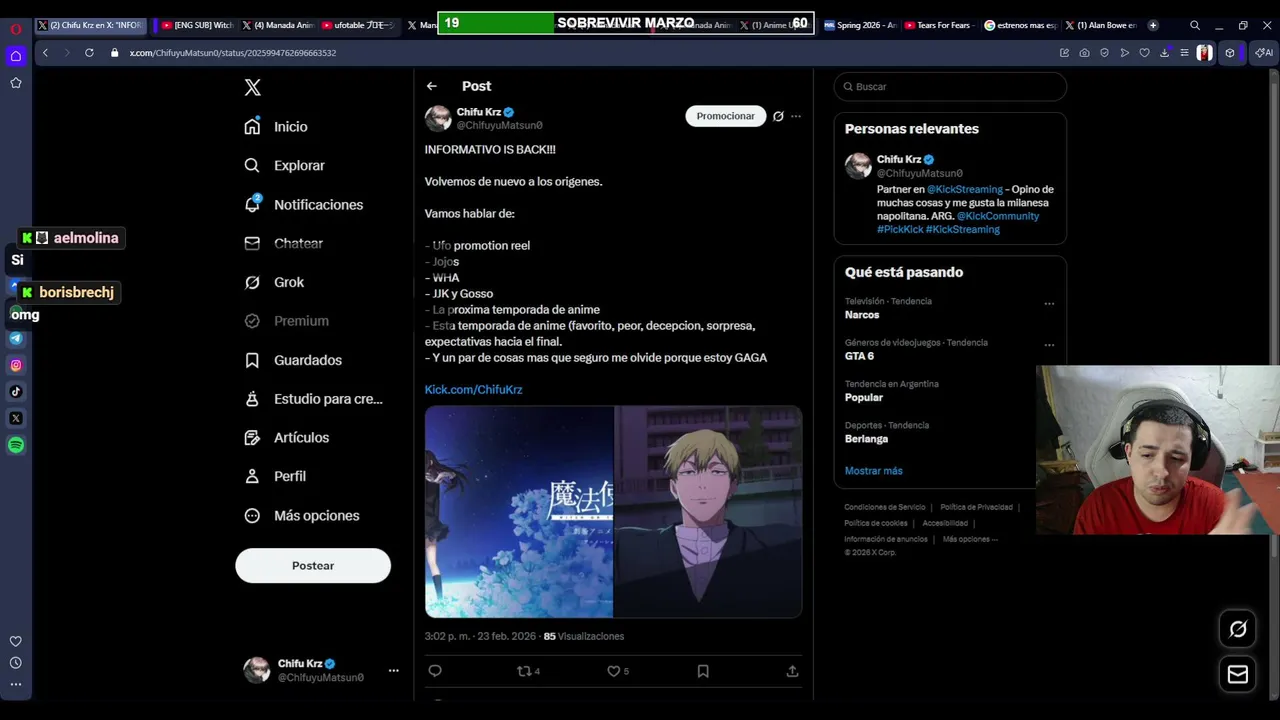Open Grok icon next to Promocionar
1280x720 pixels.
tap(778, 116)
